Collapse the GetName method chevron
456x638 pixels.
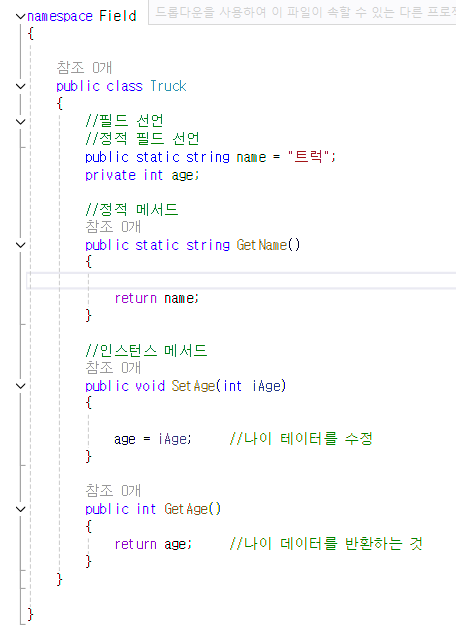20,245
